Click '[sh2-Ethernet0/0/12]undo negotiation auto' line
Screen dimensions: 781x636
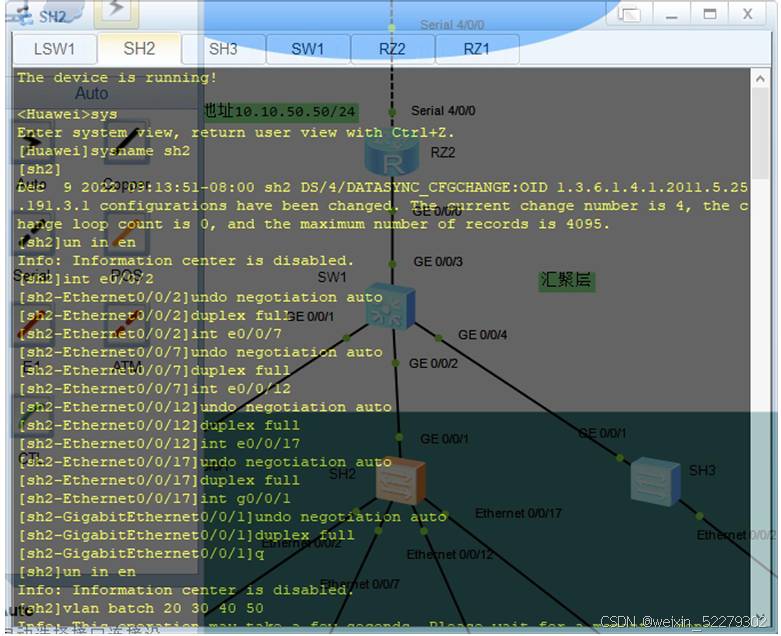[204, 407]
